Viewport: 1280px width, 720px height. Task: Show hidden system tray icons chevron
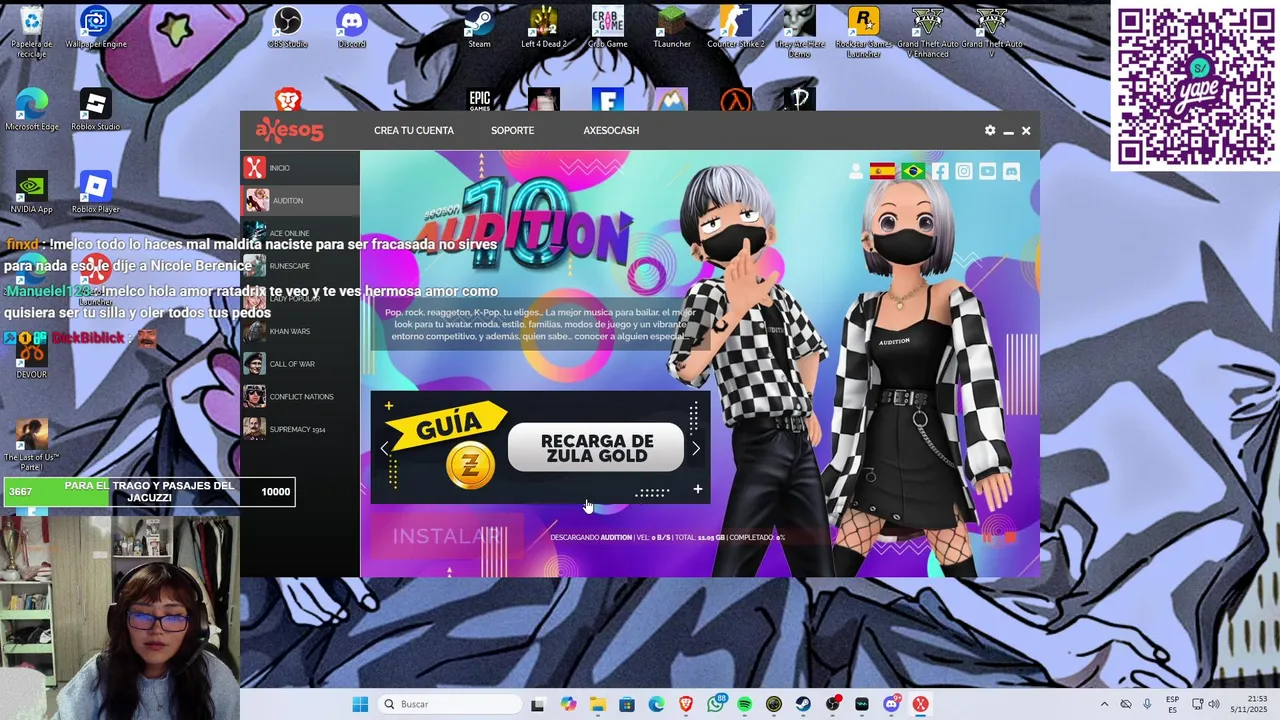click(x=1104, y=704)
